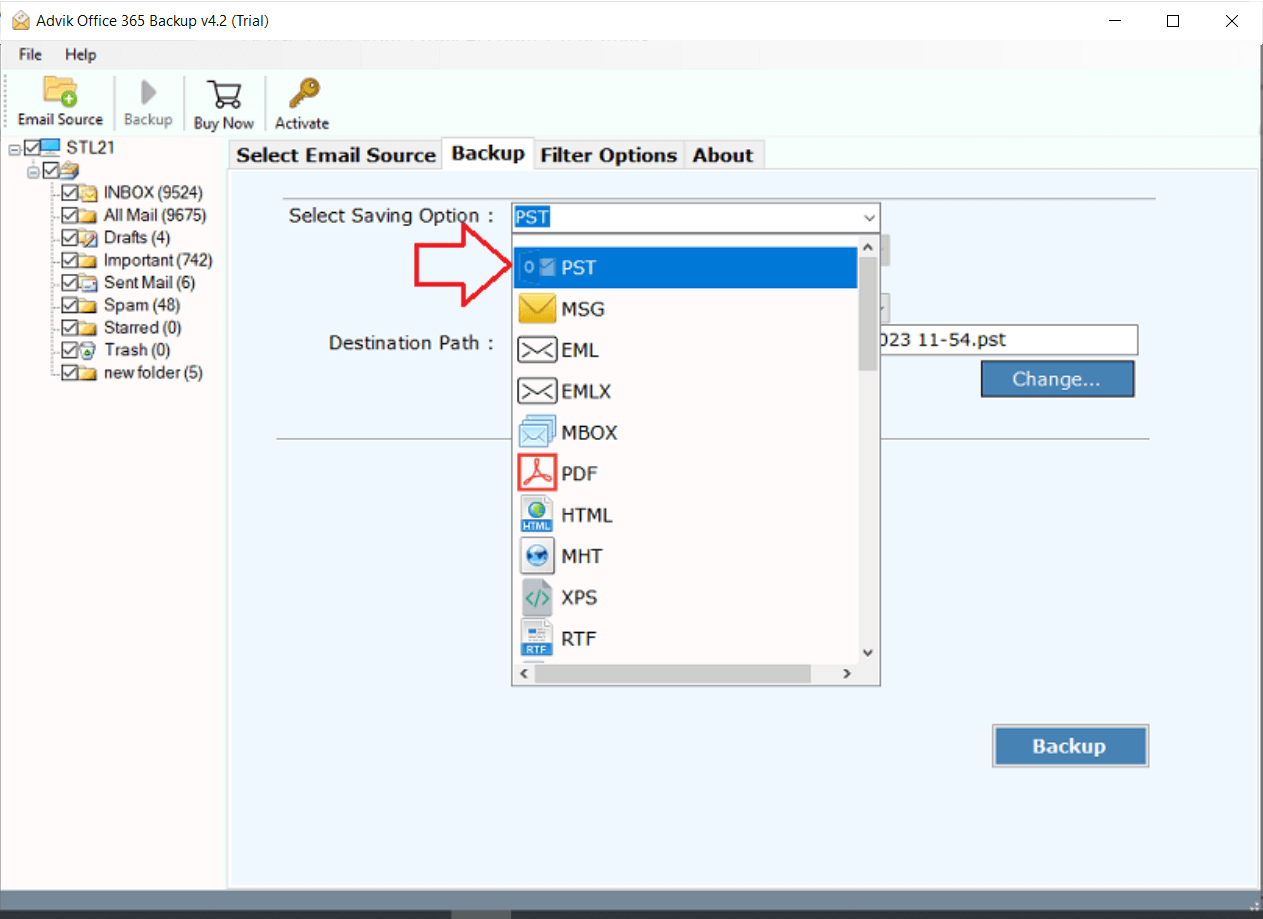
Task: Click the Destination Path text field
Action: click(x=1007, y=340)
